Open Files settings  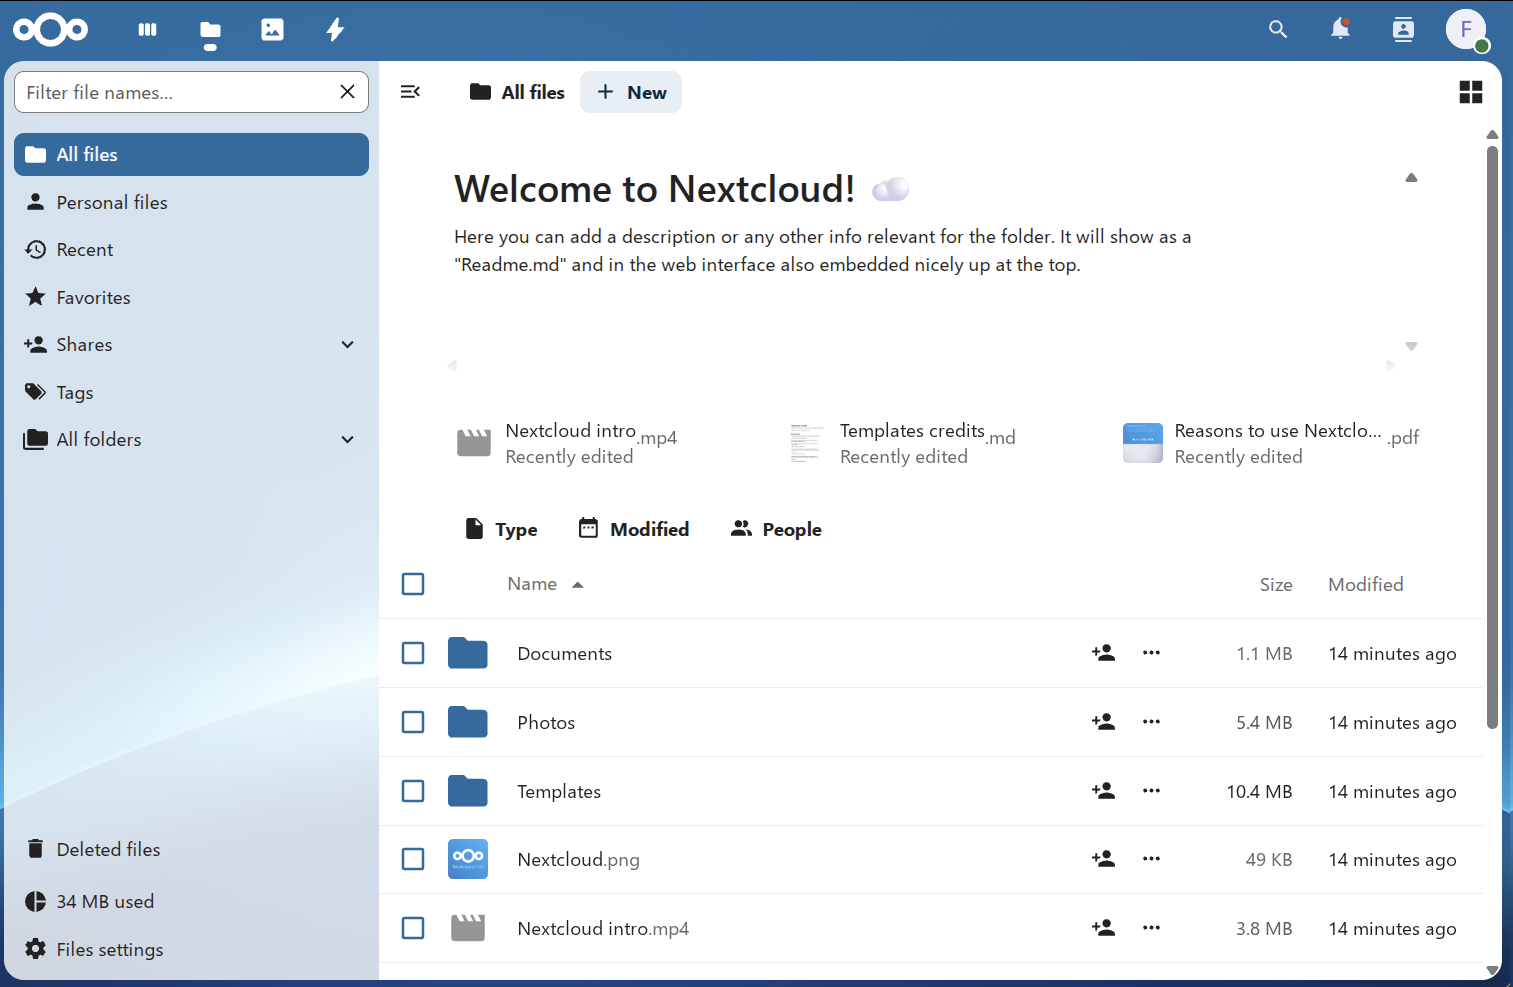pyautogui.click(x=109, y=949)
